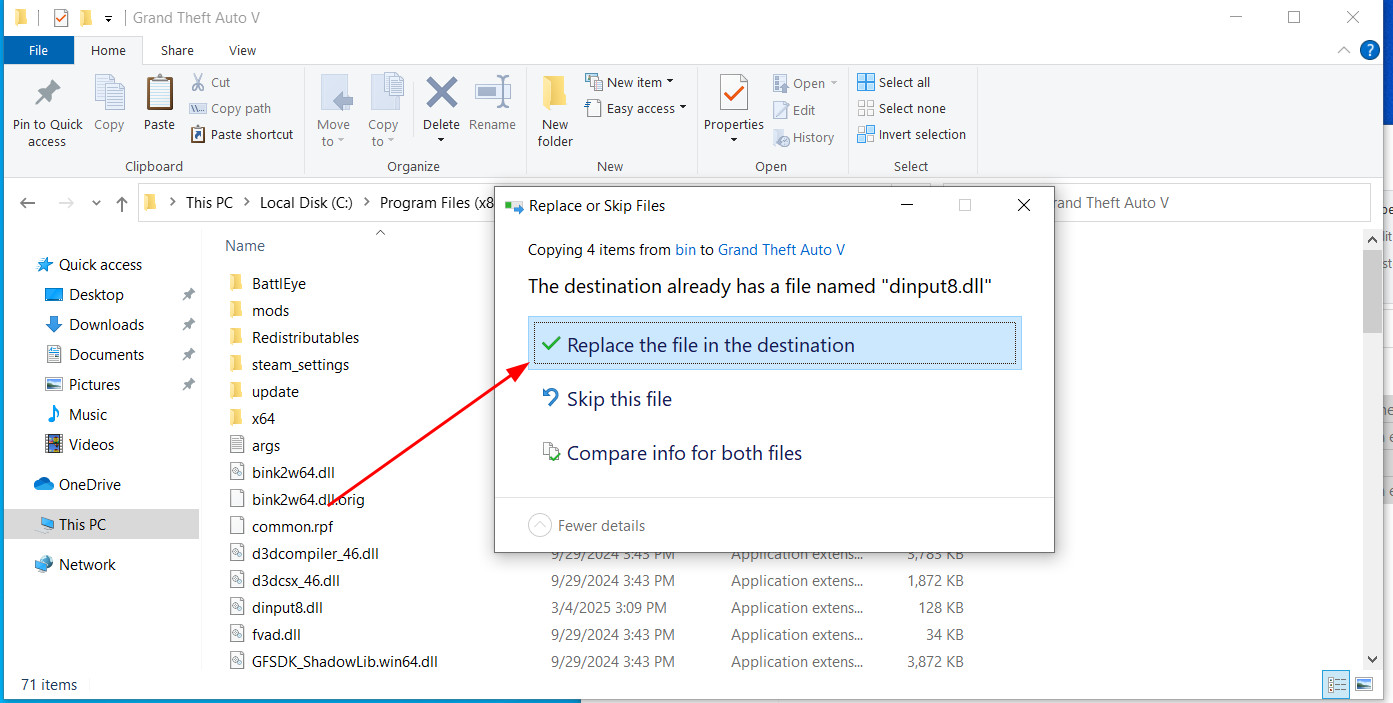Open Videos in navigation pane
The image size is (1393, 703).
pos(91,444)
